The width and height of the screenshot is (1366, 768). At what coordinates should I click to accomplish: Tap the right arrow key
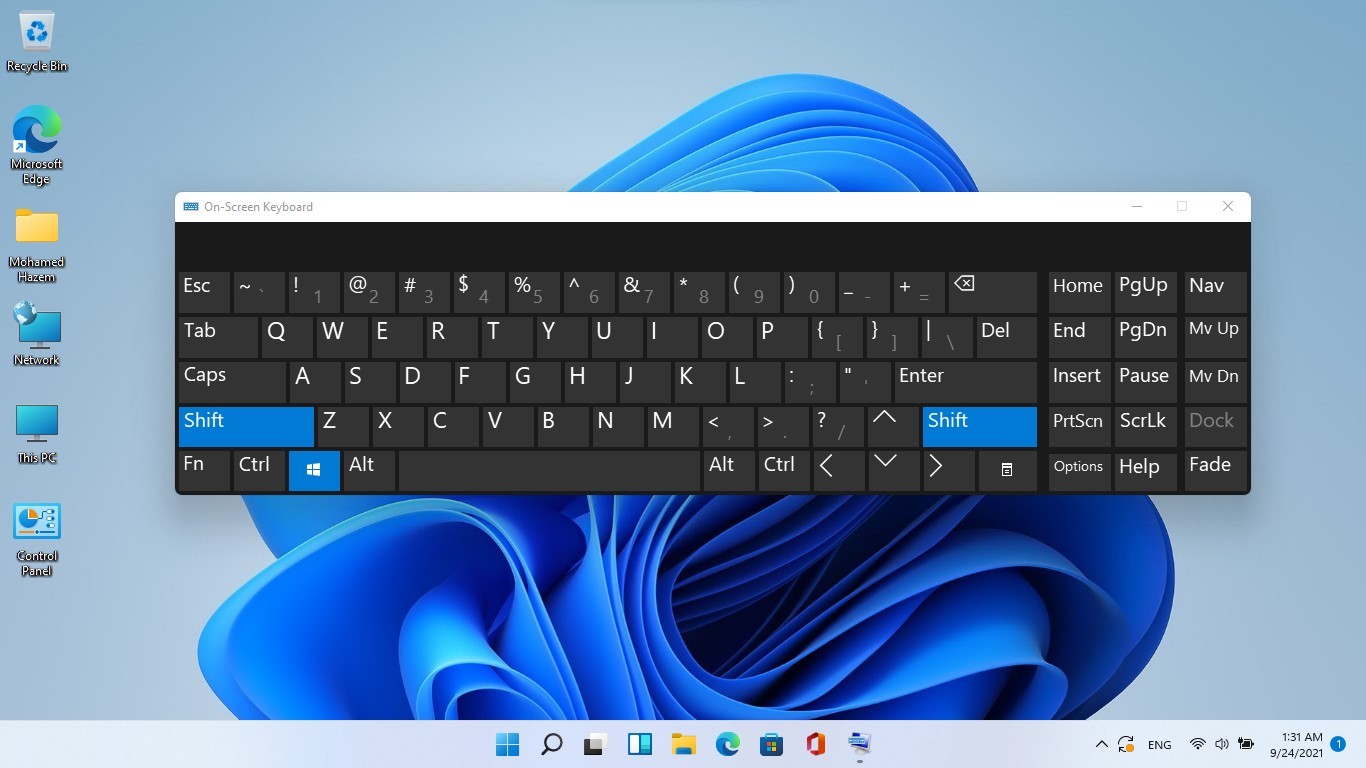point(948,471)
